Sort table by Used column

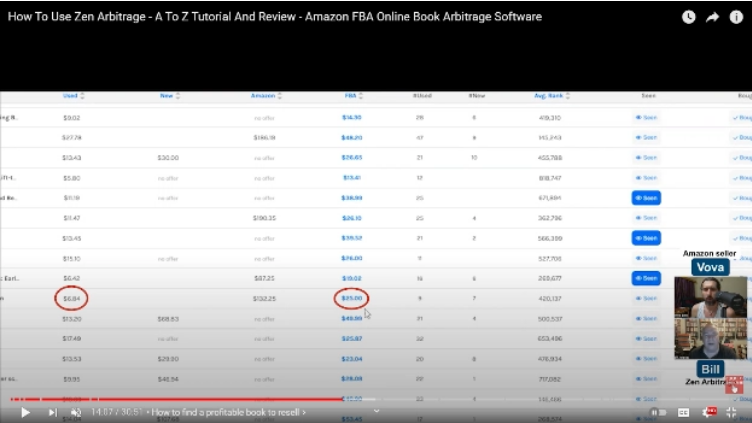[73, 96]
